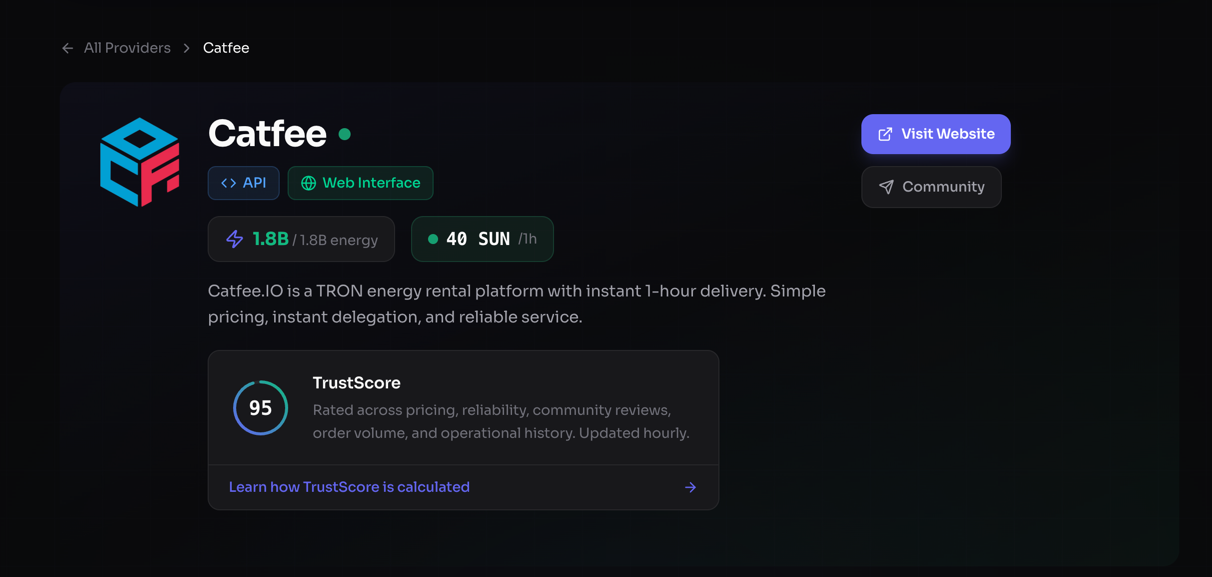1212x577 pixels.
Task: Click the Catfee cube logo
Action: [x=140, y=162]
